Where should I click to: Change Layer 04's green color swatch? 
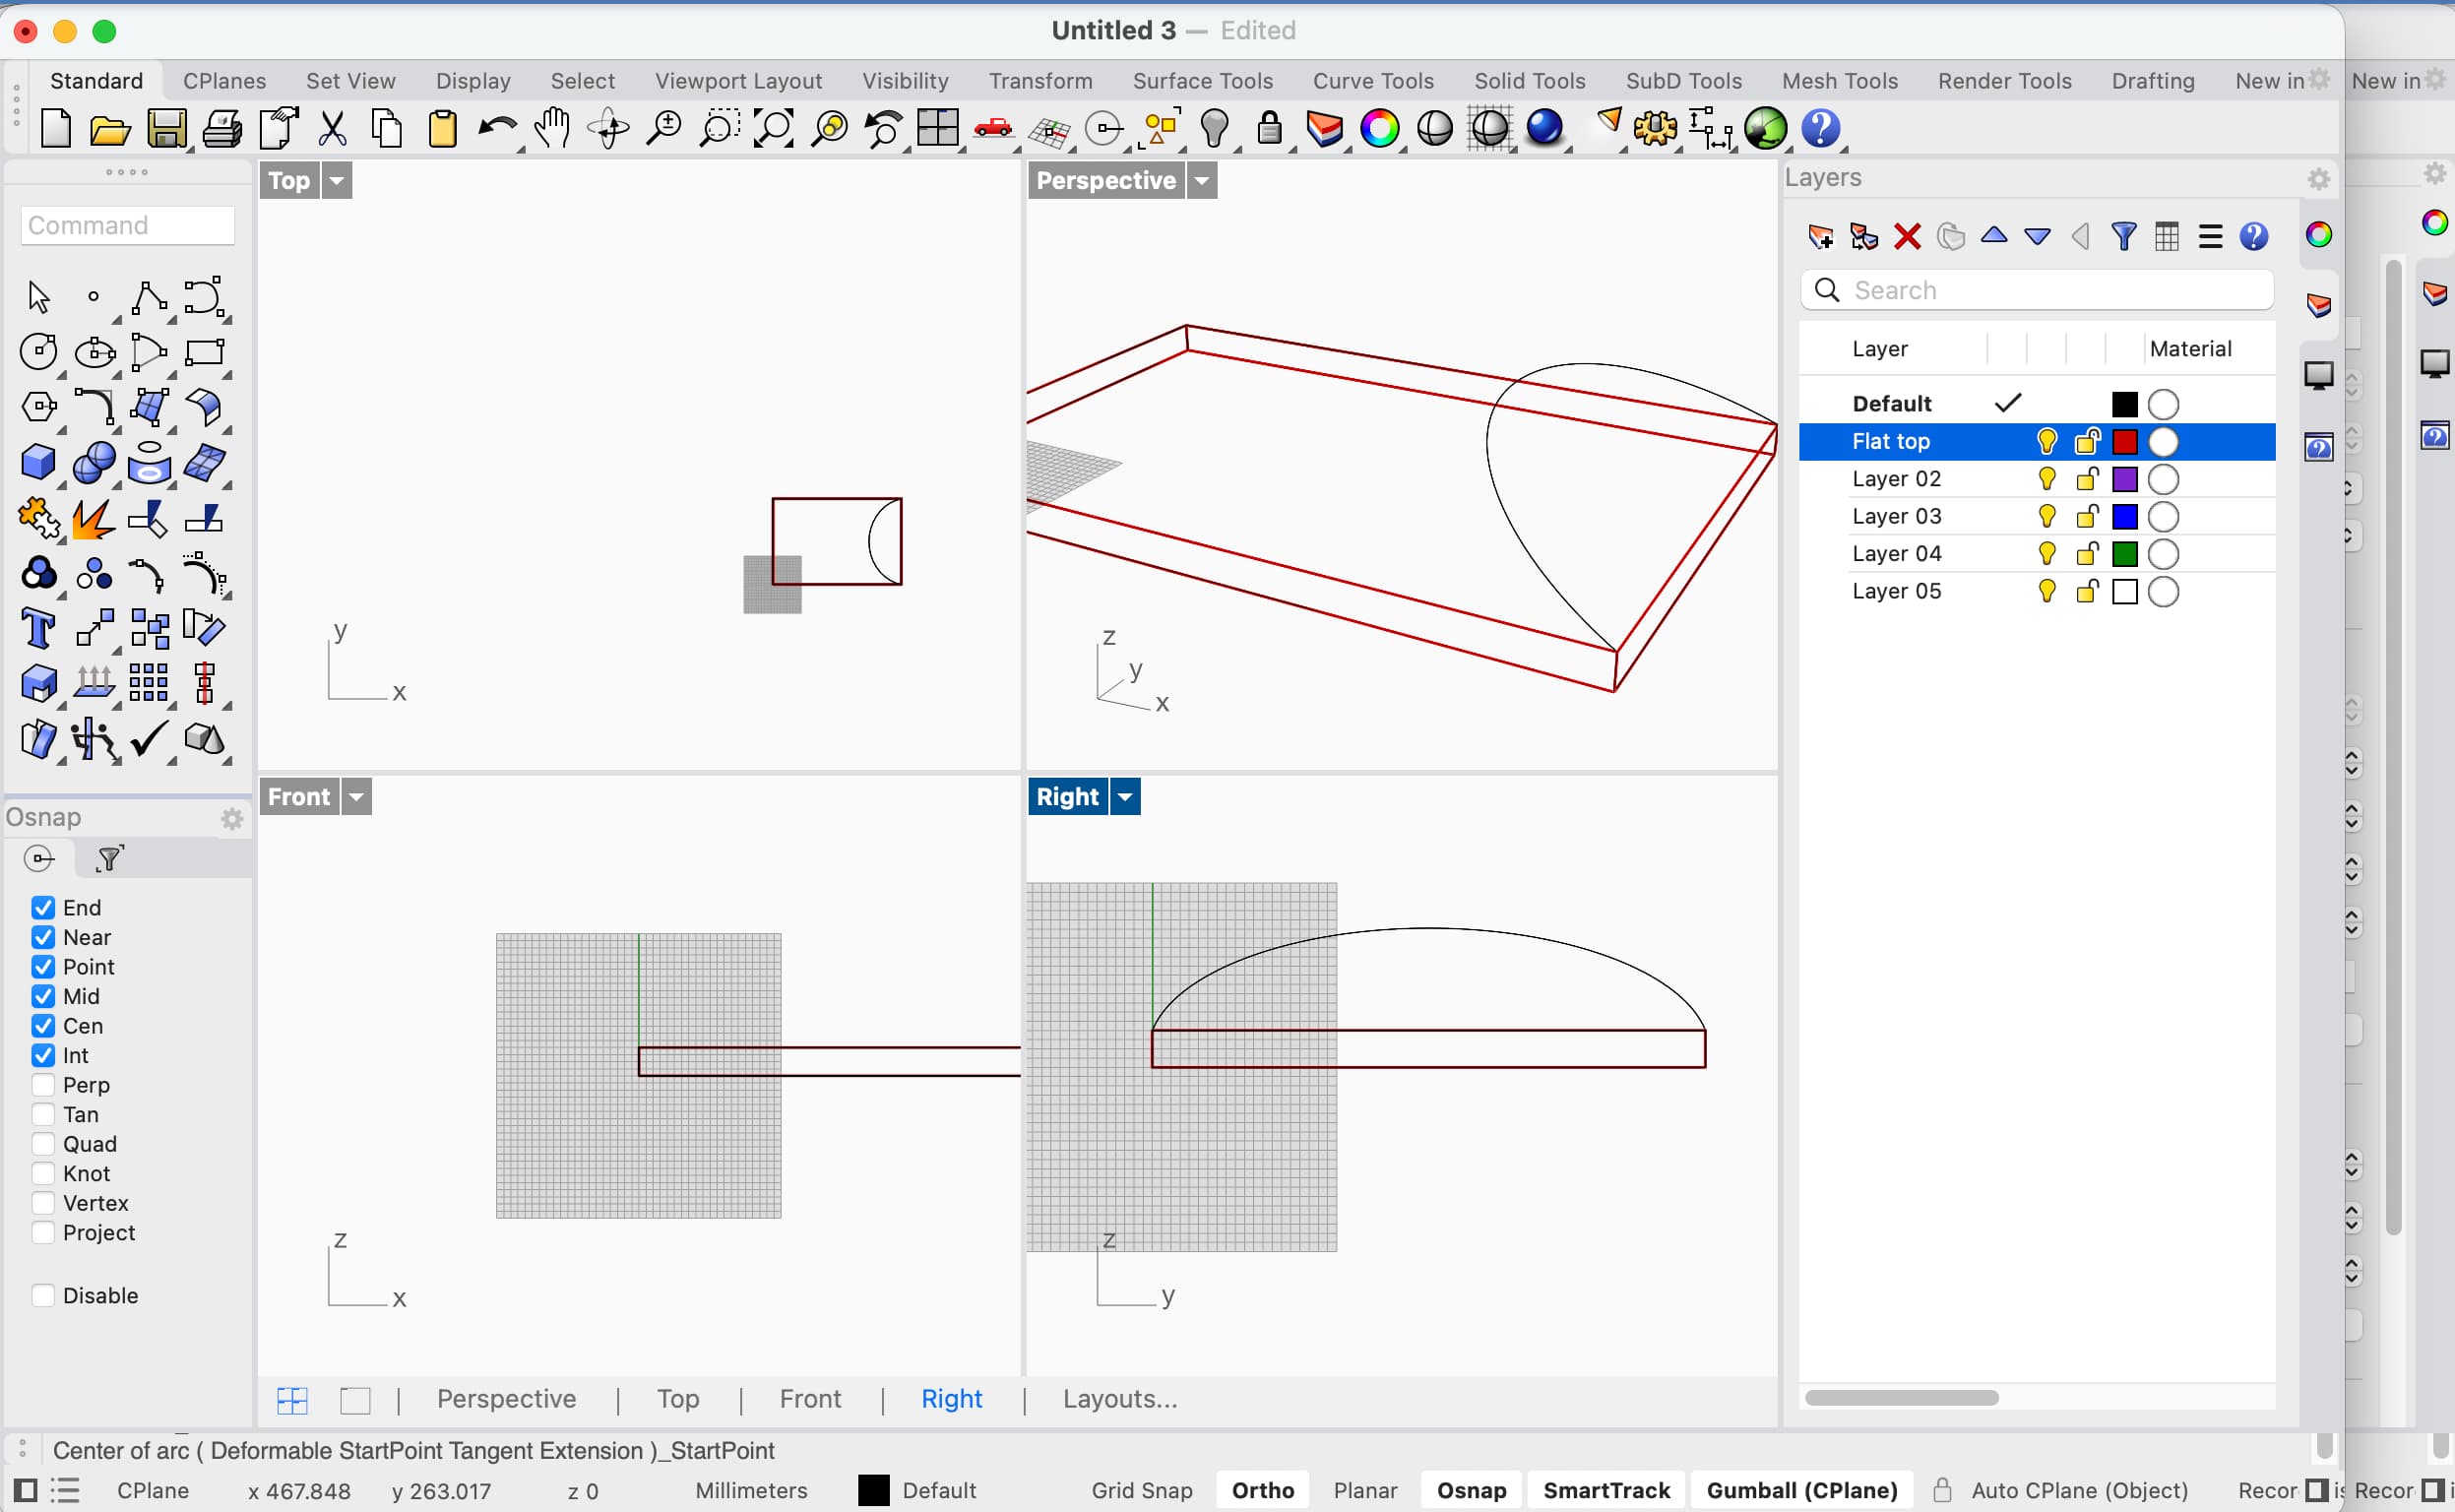tap(2126, 553)
